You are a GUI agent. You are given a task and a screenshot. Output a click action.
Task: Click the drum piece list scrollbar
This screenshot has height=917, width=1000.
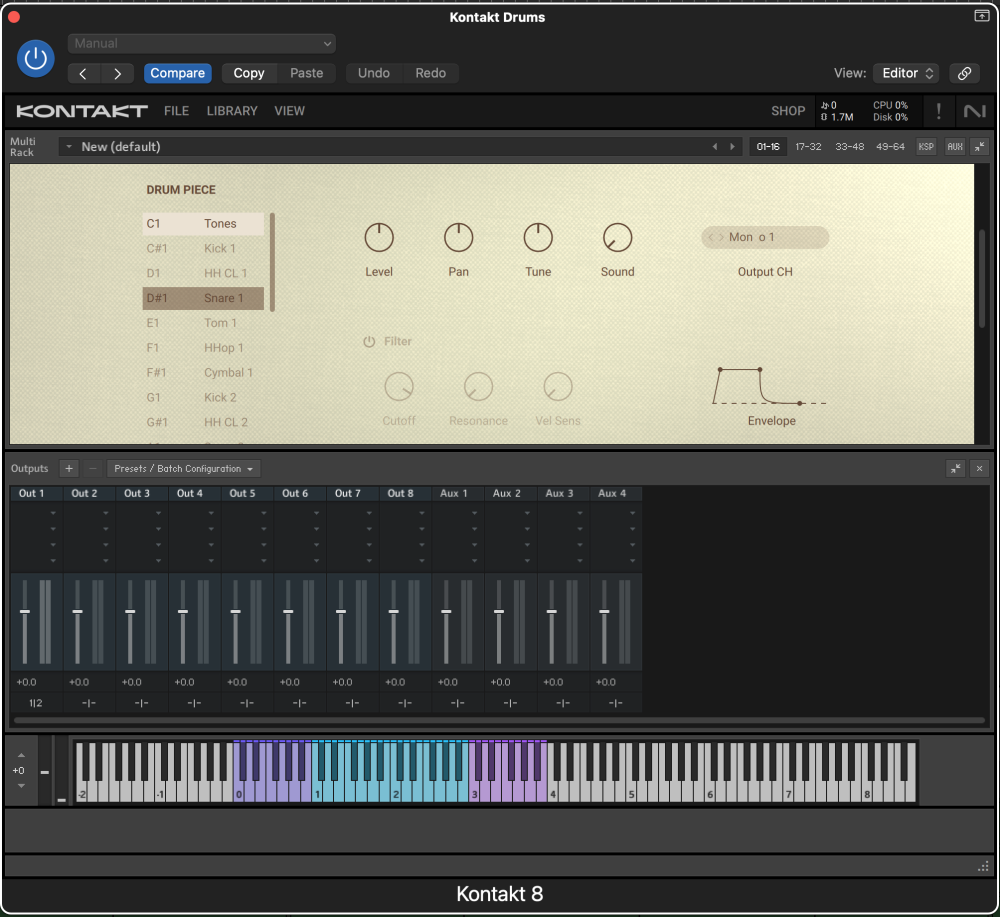click(272, 262)
